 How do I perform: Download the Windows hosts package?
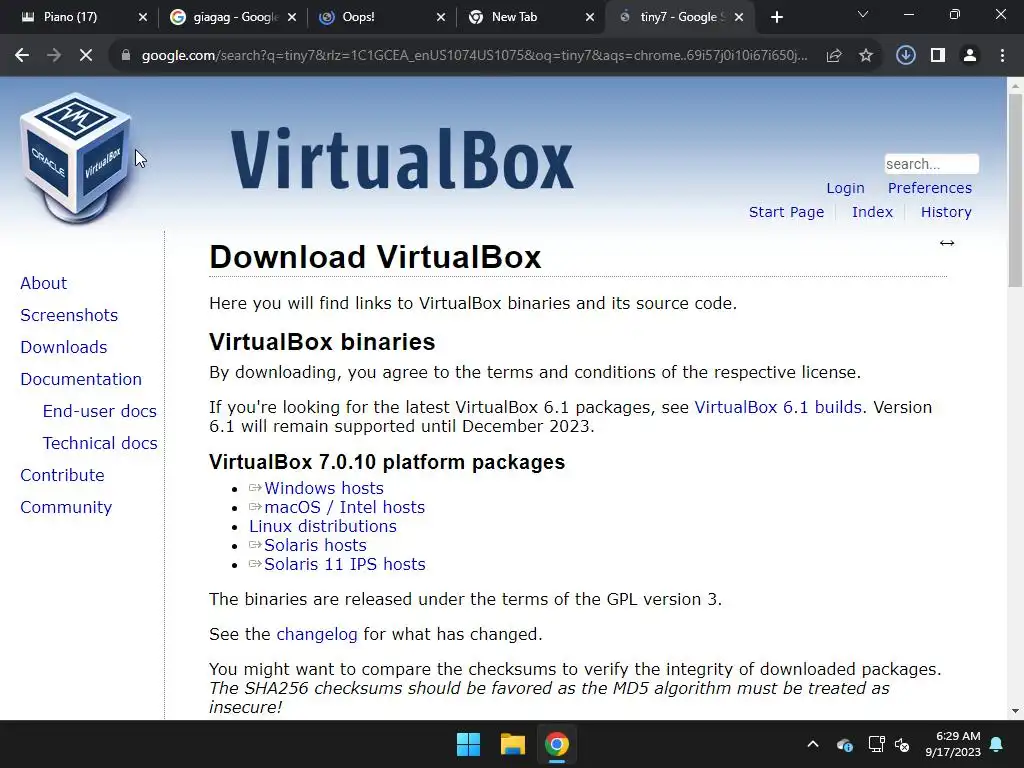coord(323,488)
